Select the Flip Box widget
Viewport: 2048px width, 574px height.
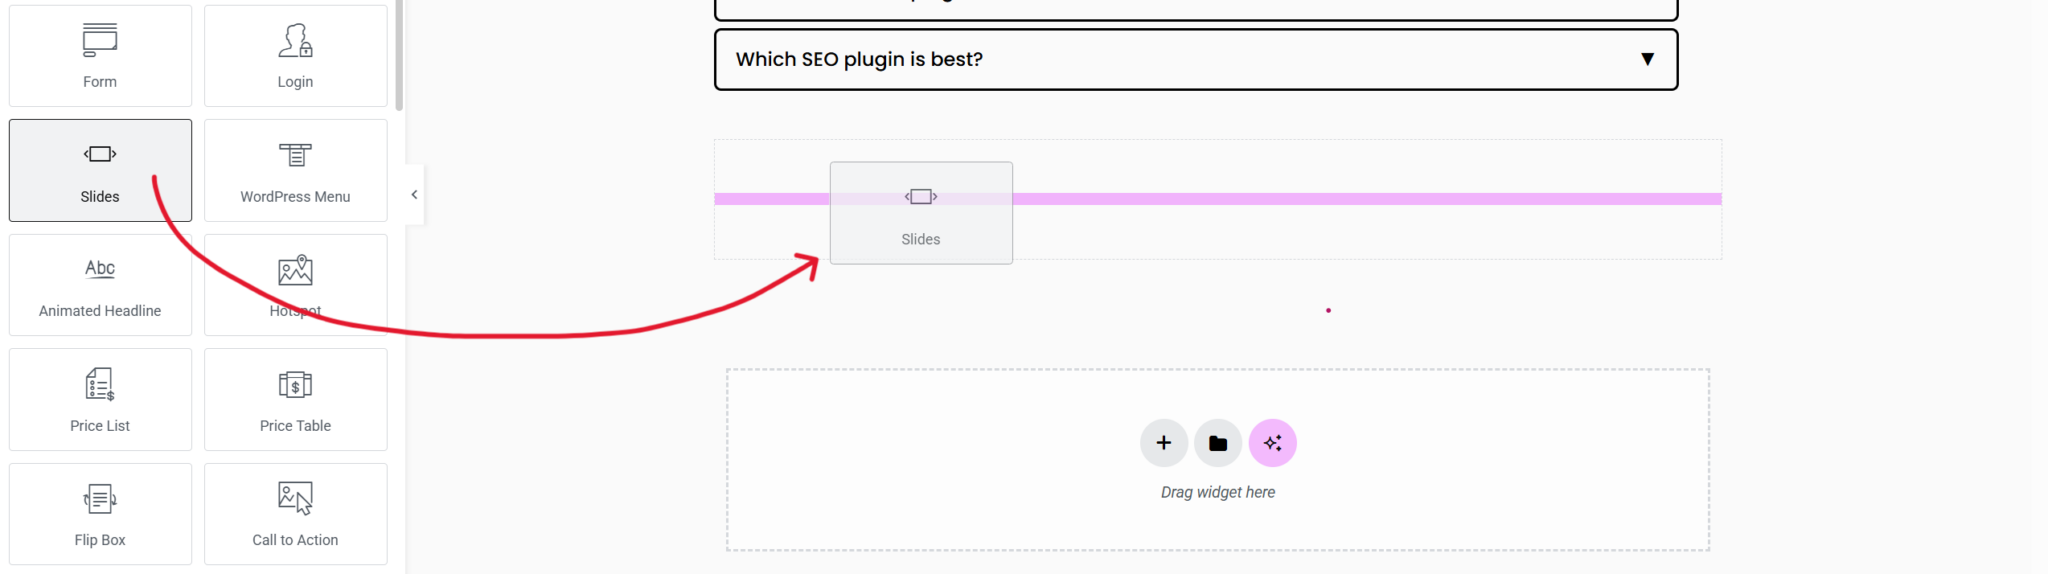100,514
